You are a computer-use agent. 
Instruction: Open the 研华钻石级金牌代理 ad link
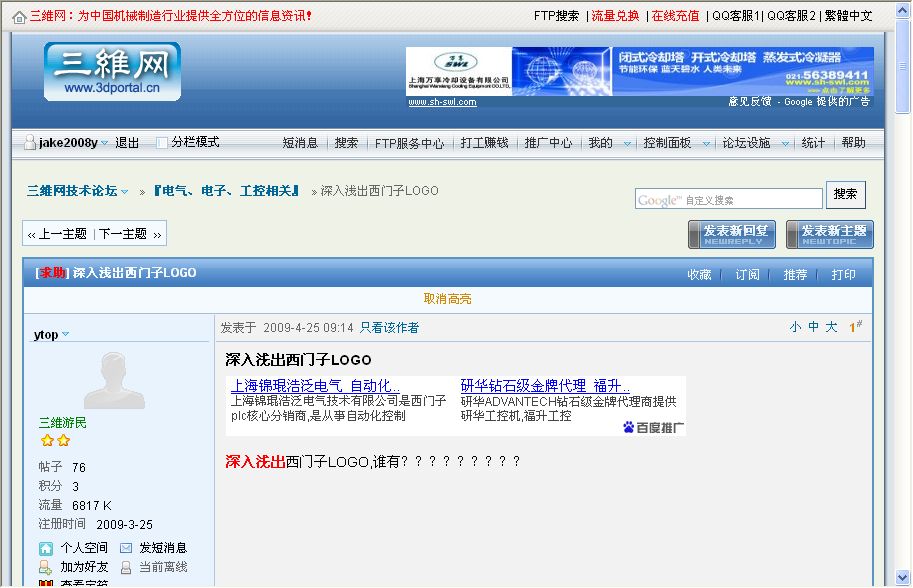545,385
